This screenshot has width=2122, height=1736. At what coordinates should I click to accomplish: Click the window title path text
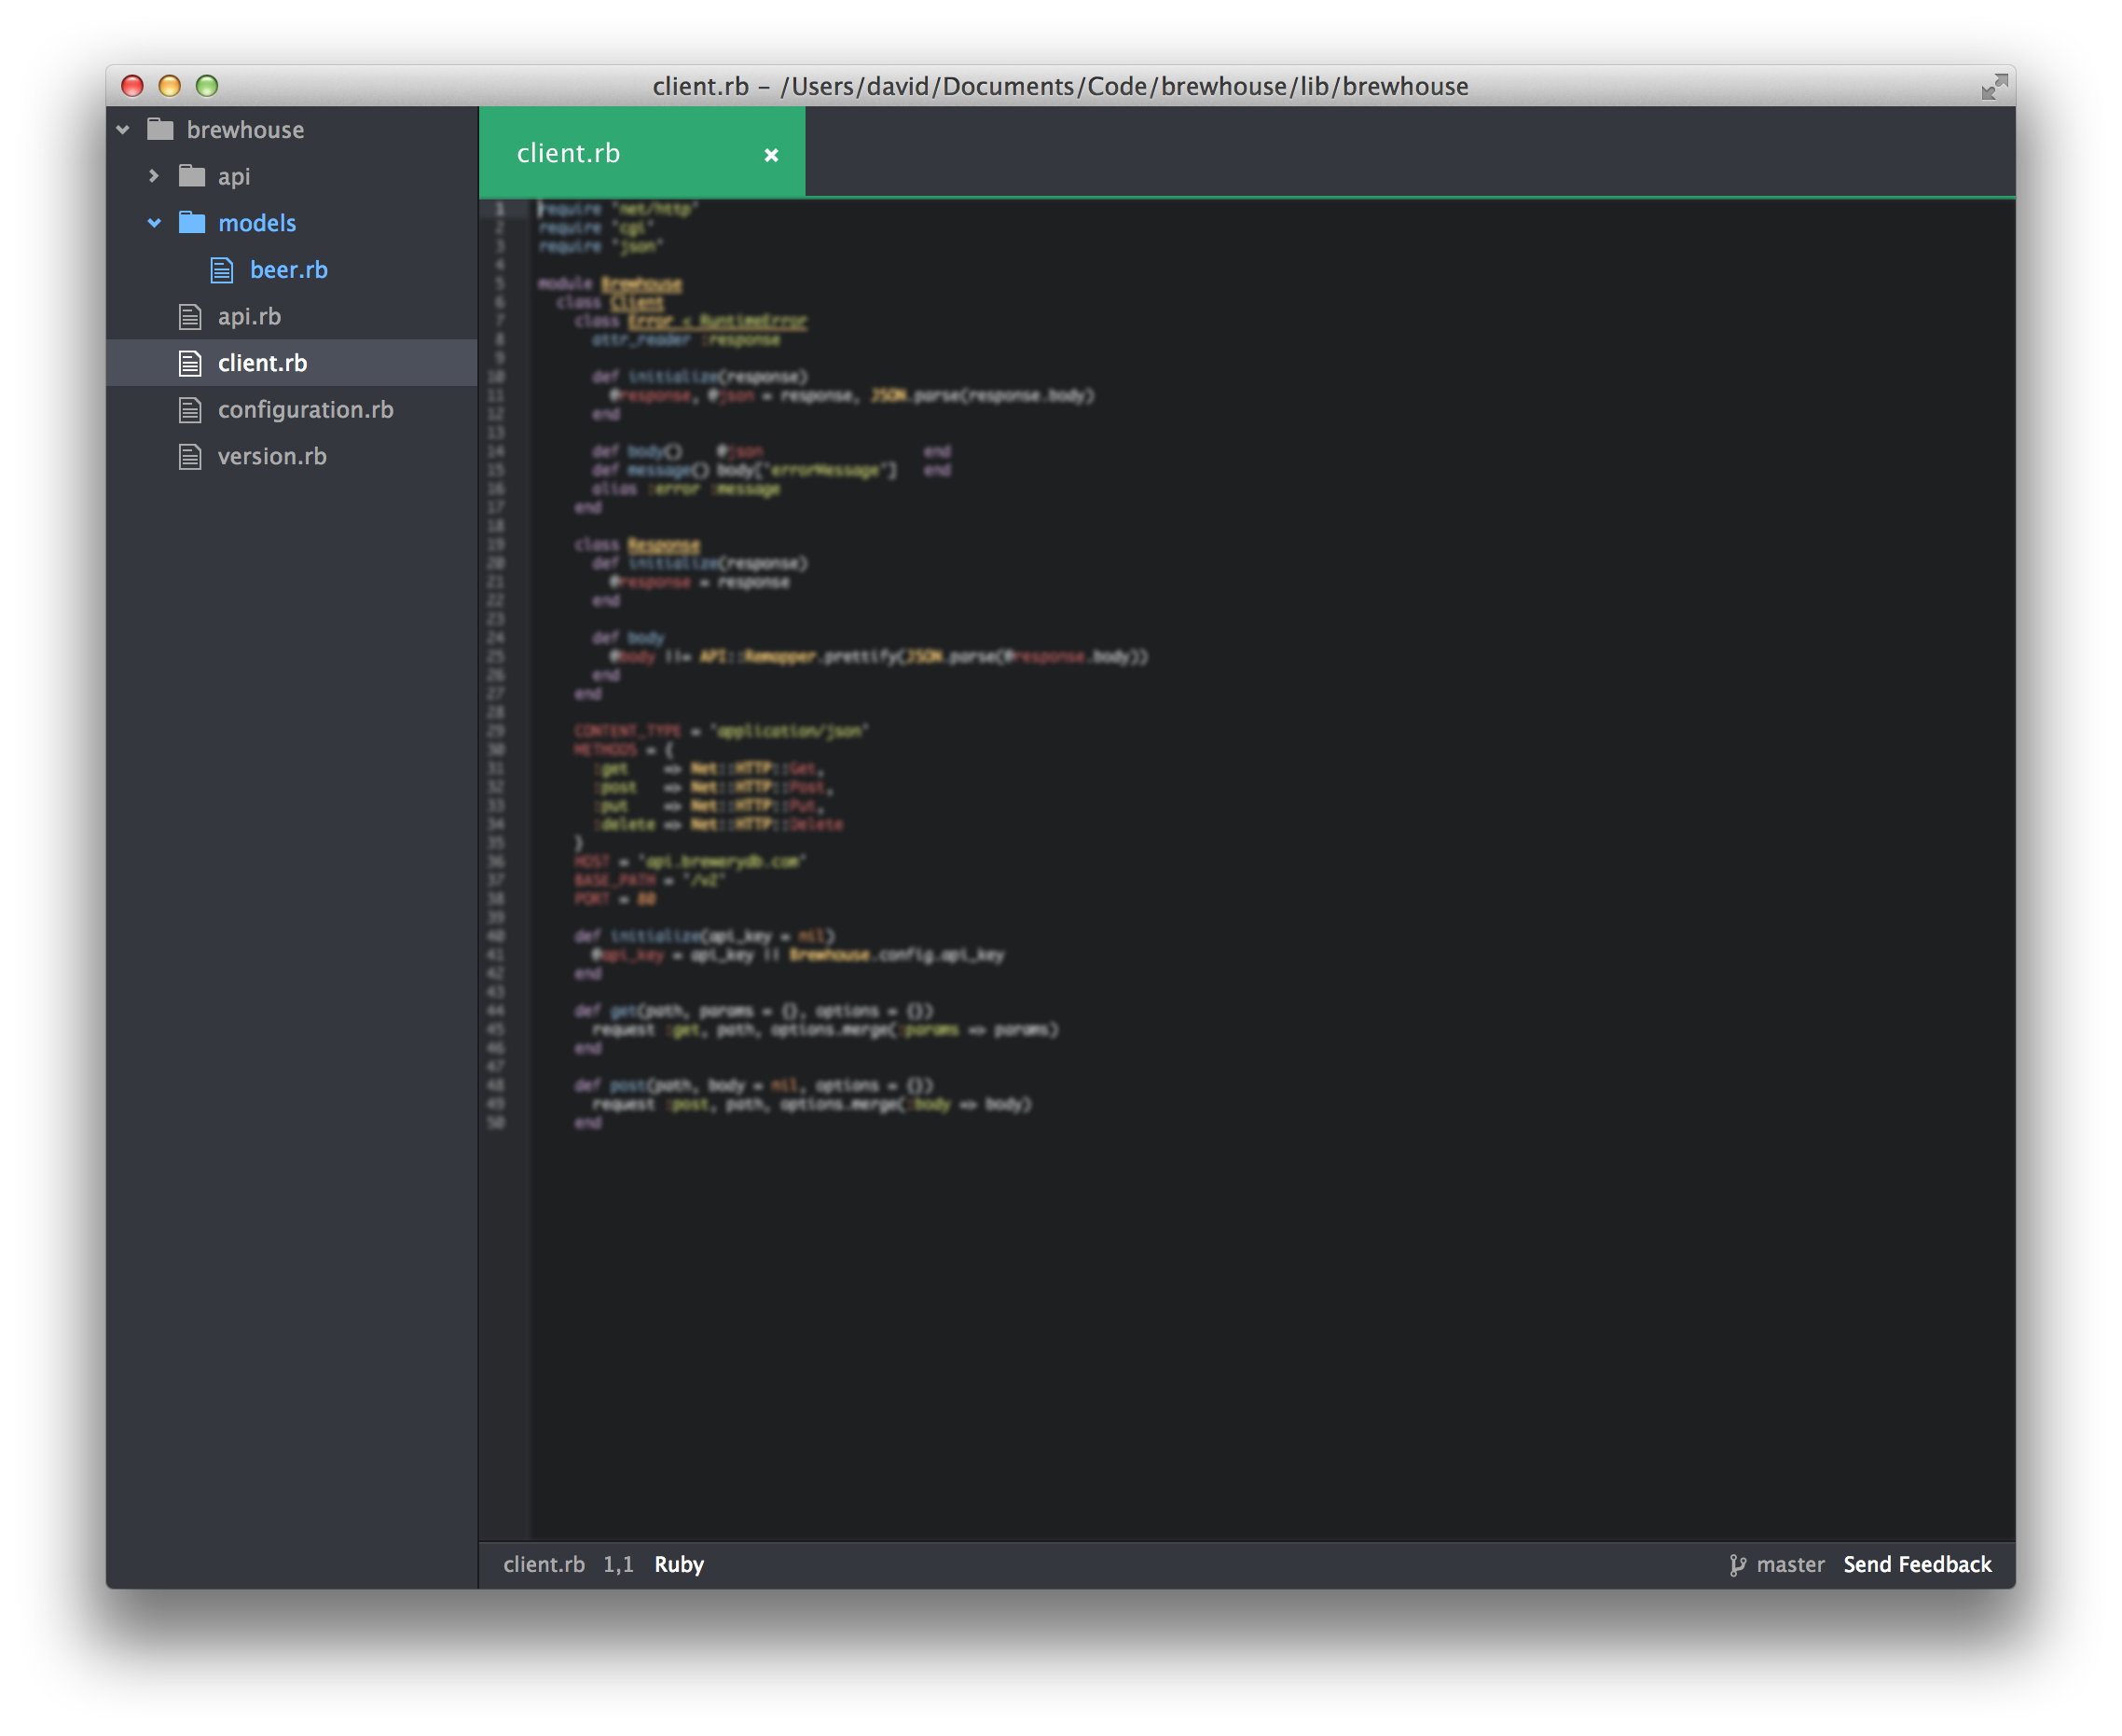[x=1060, y=87]
